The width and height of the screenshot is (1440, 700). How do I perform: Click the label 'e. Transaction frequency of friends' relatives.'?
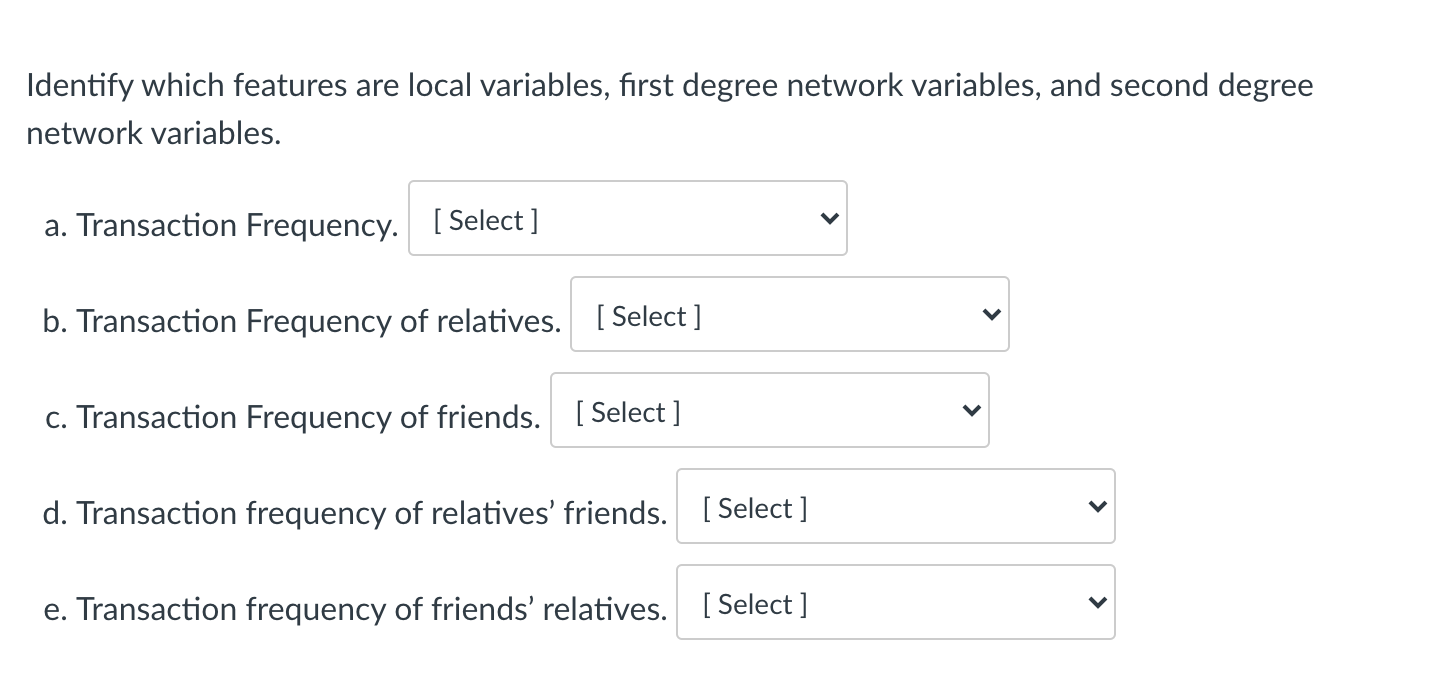[x=355, y=609]
